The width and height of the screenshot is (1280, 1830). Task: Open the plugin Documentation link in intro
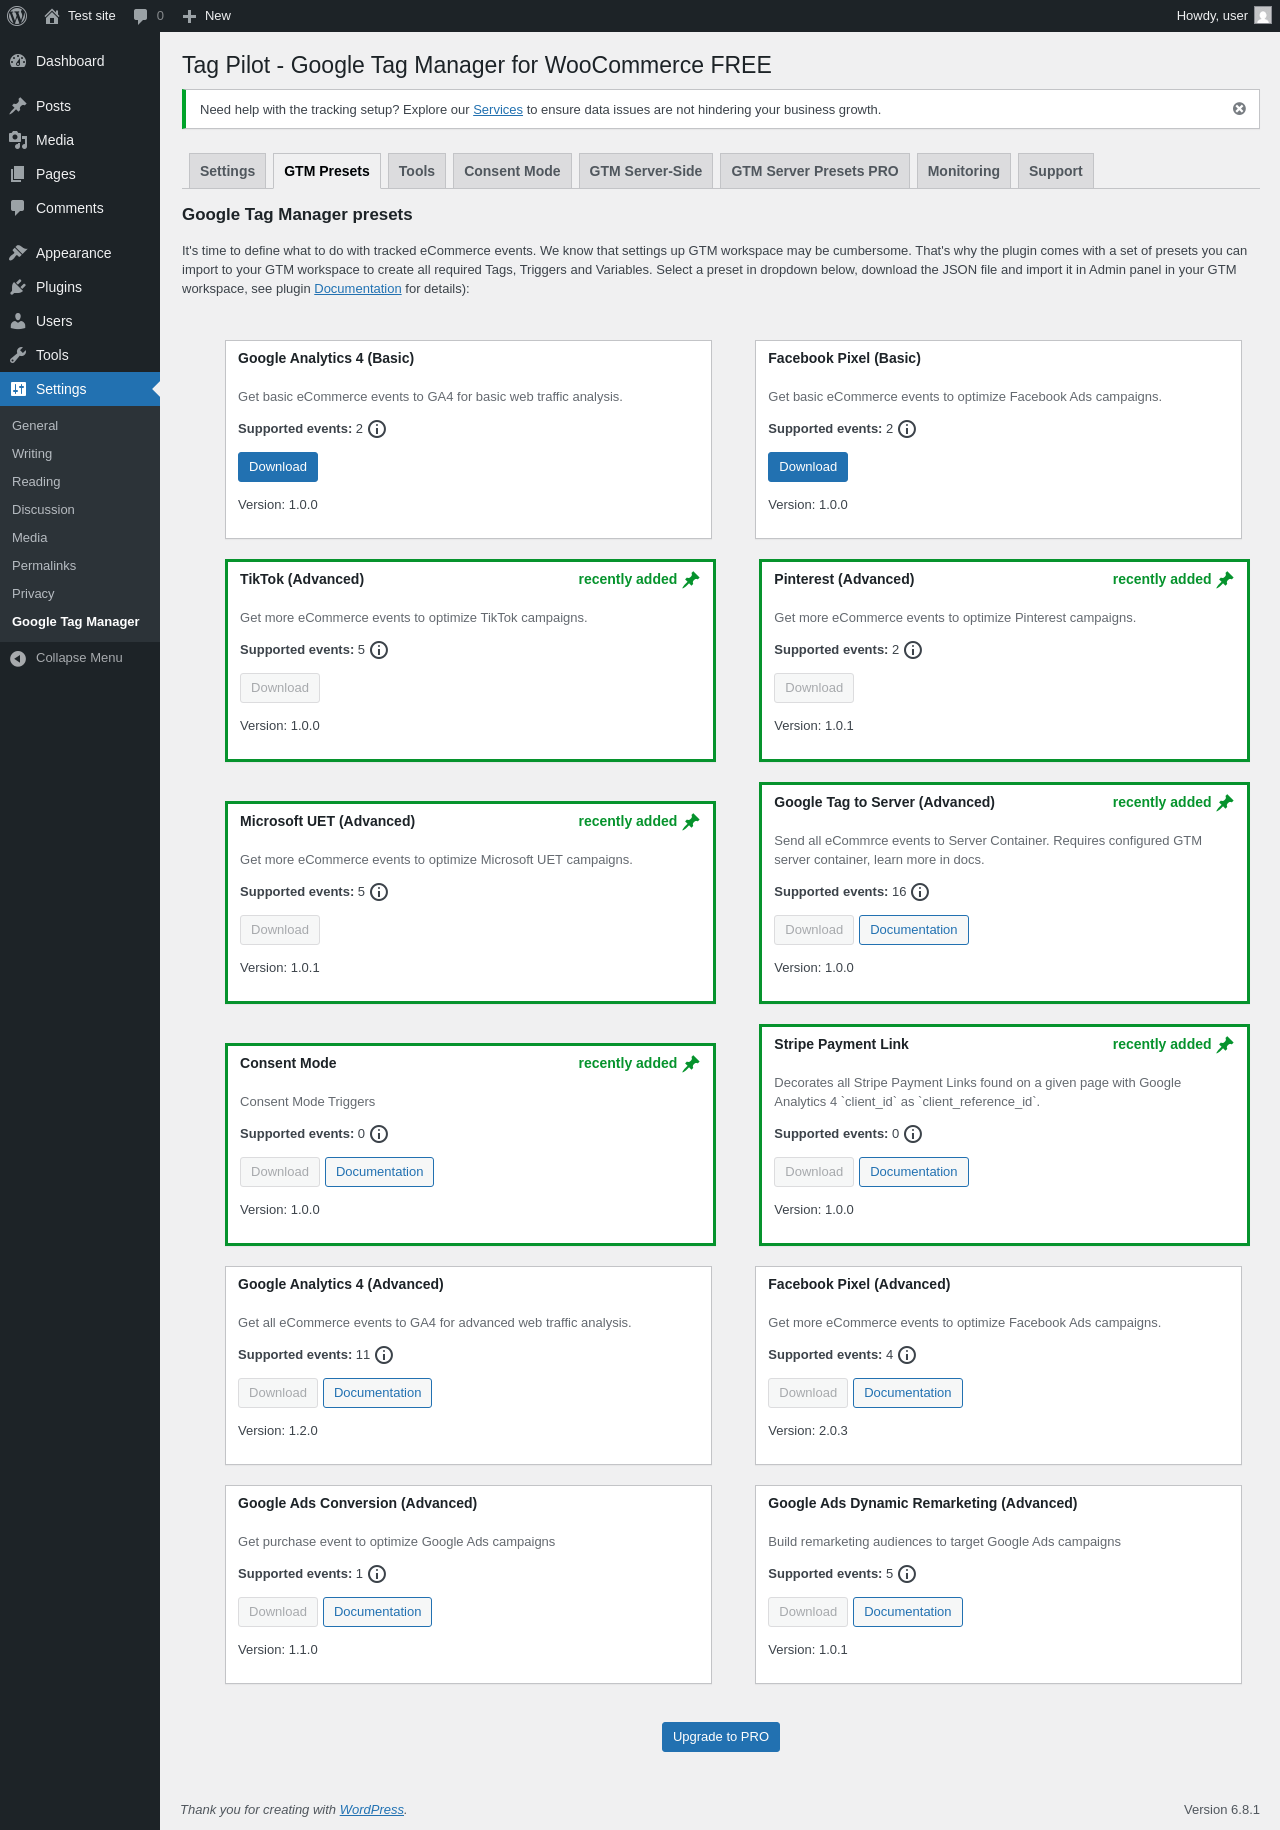point(358,289)
